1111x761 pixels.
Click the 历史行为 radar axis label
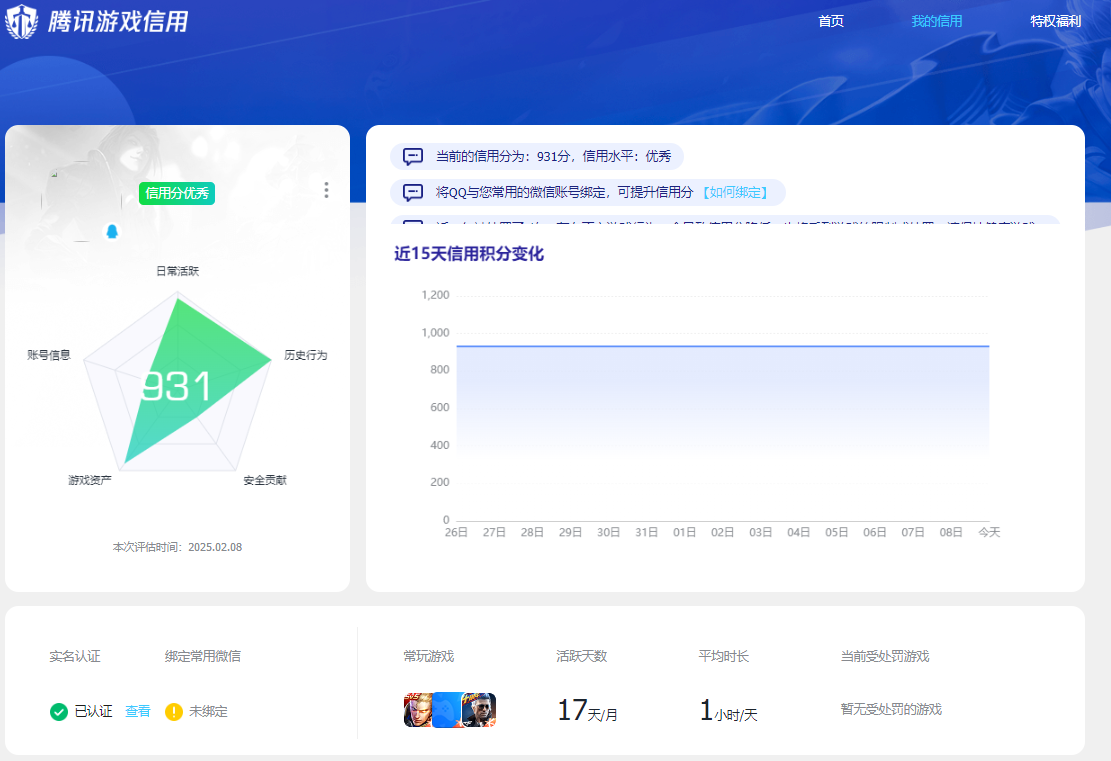tap(306, 355)
